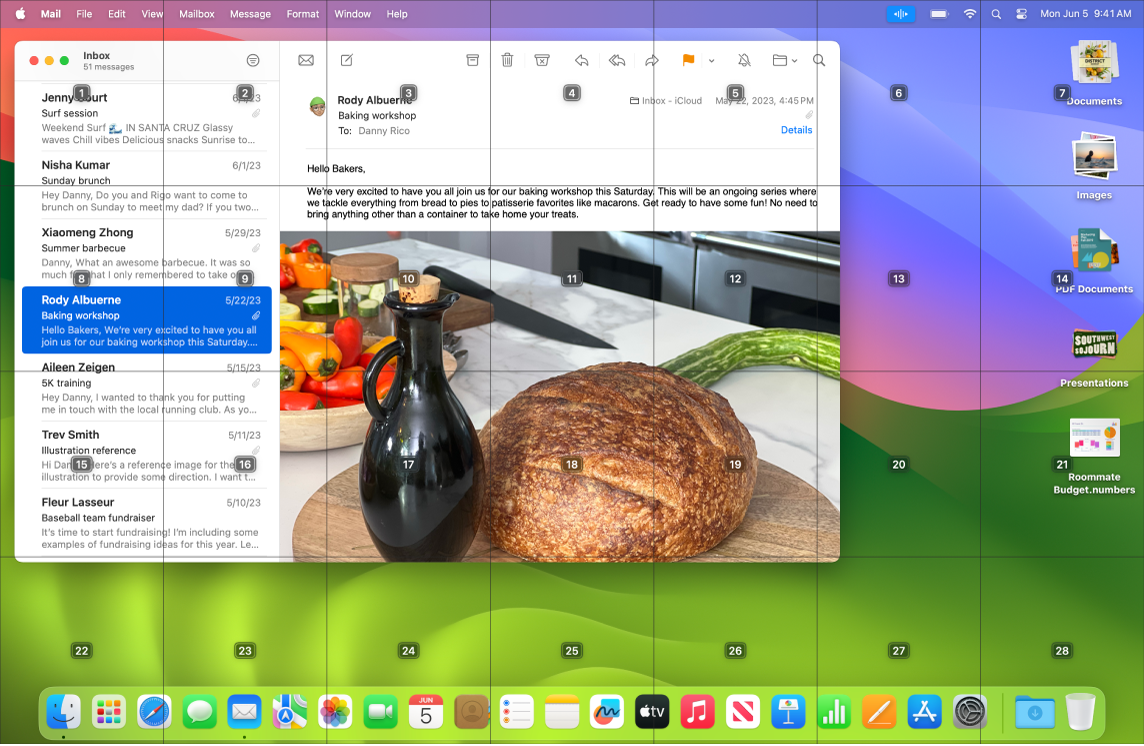Open the Format menu
Image resolution: width=1144 pixels, height=746 pixels.
(301, 14)
